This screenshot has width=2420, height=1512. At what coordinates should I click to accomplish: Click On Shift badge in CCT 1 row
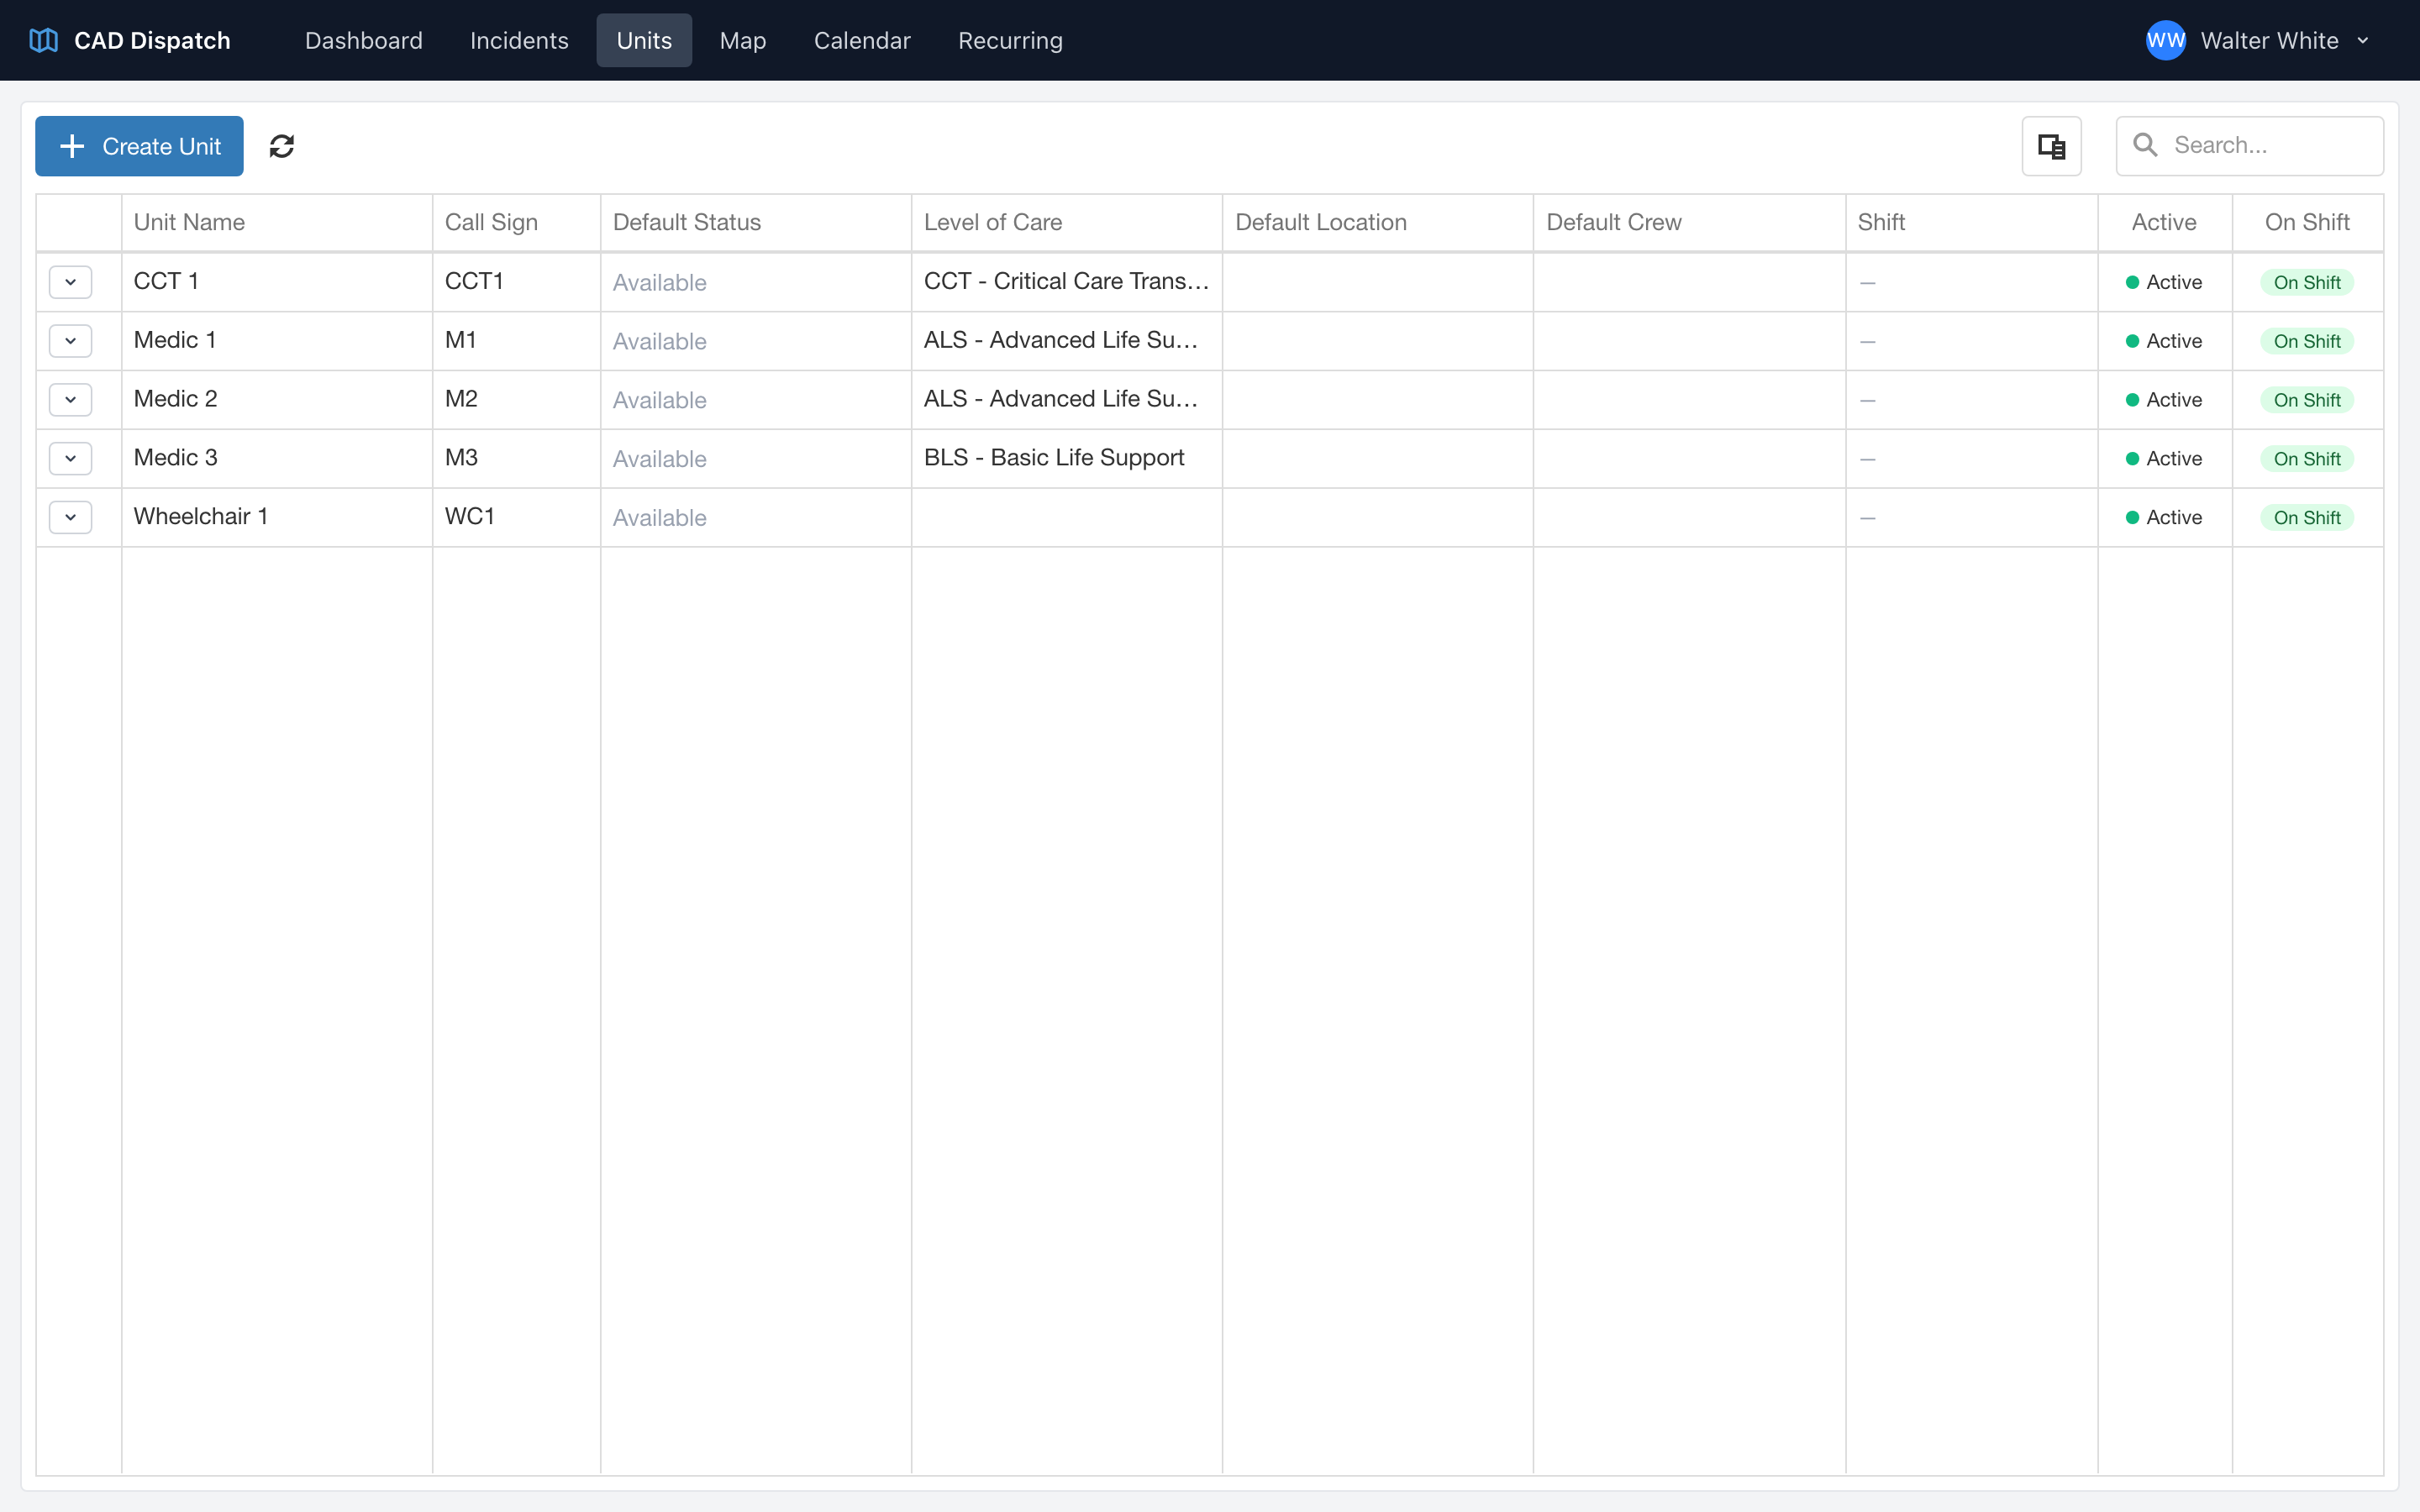[2307, 283]
